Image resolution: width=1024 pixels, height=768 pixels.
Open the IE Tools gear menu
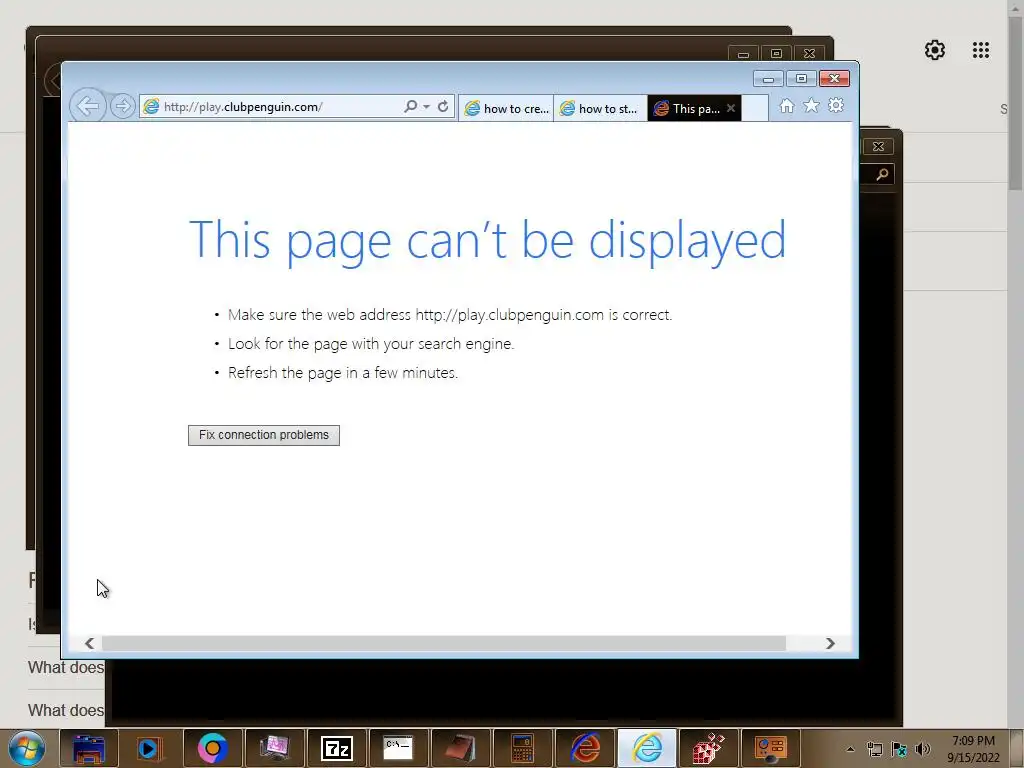click(836, 105)
